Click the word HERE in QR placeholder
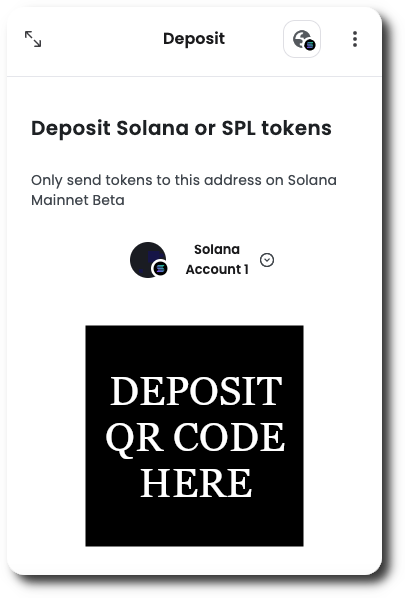This screenshot has height=598, width=405. pyautogui.click(x=196, y=483)
